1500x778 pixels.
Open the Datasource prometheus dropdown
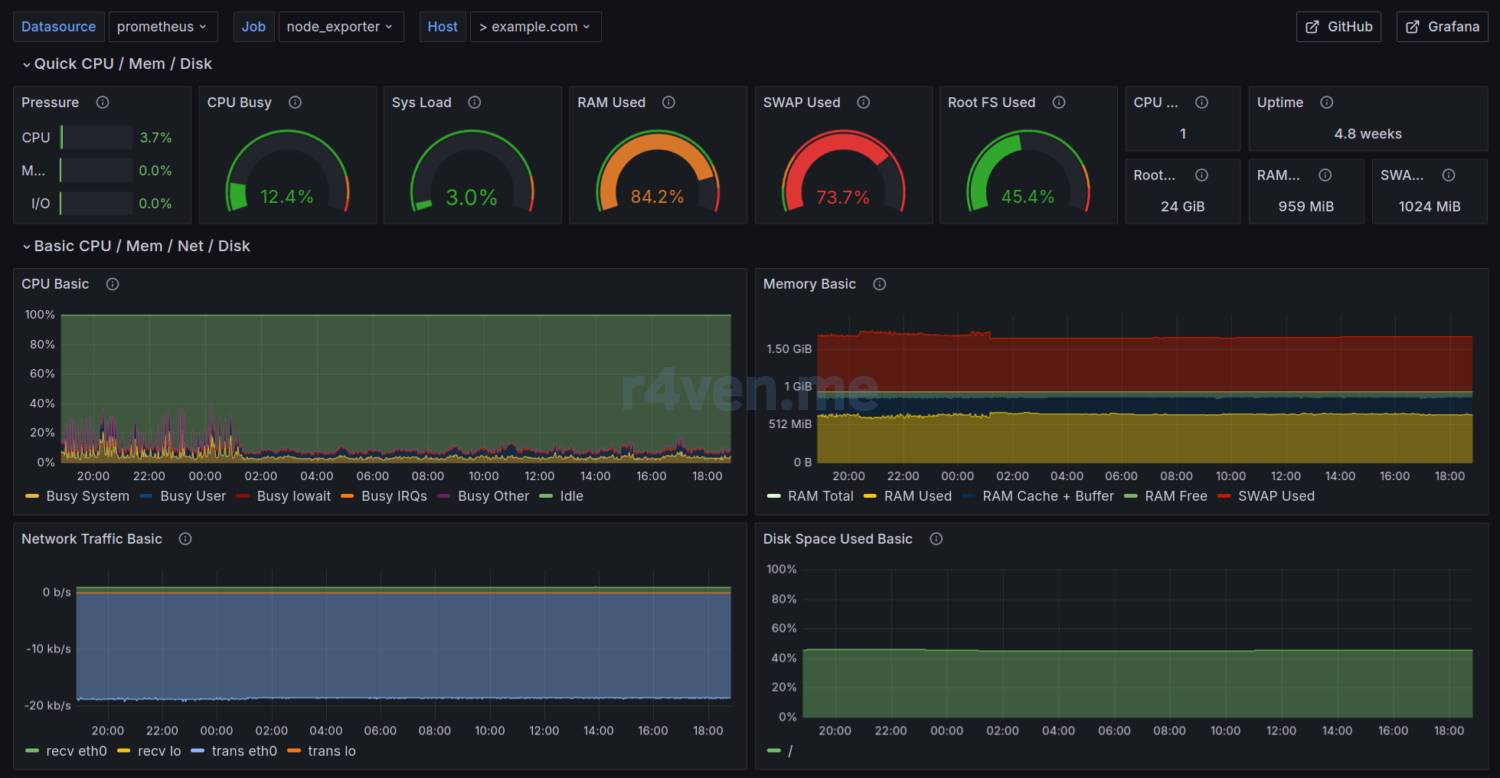coord(162,27)
